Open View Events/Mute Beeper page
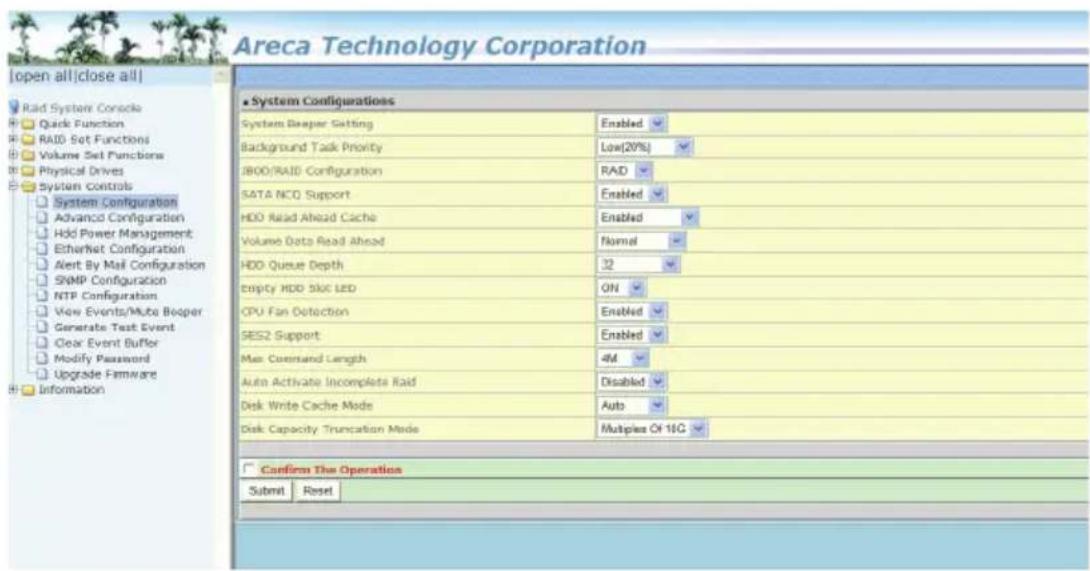 (128, 312)
